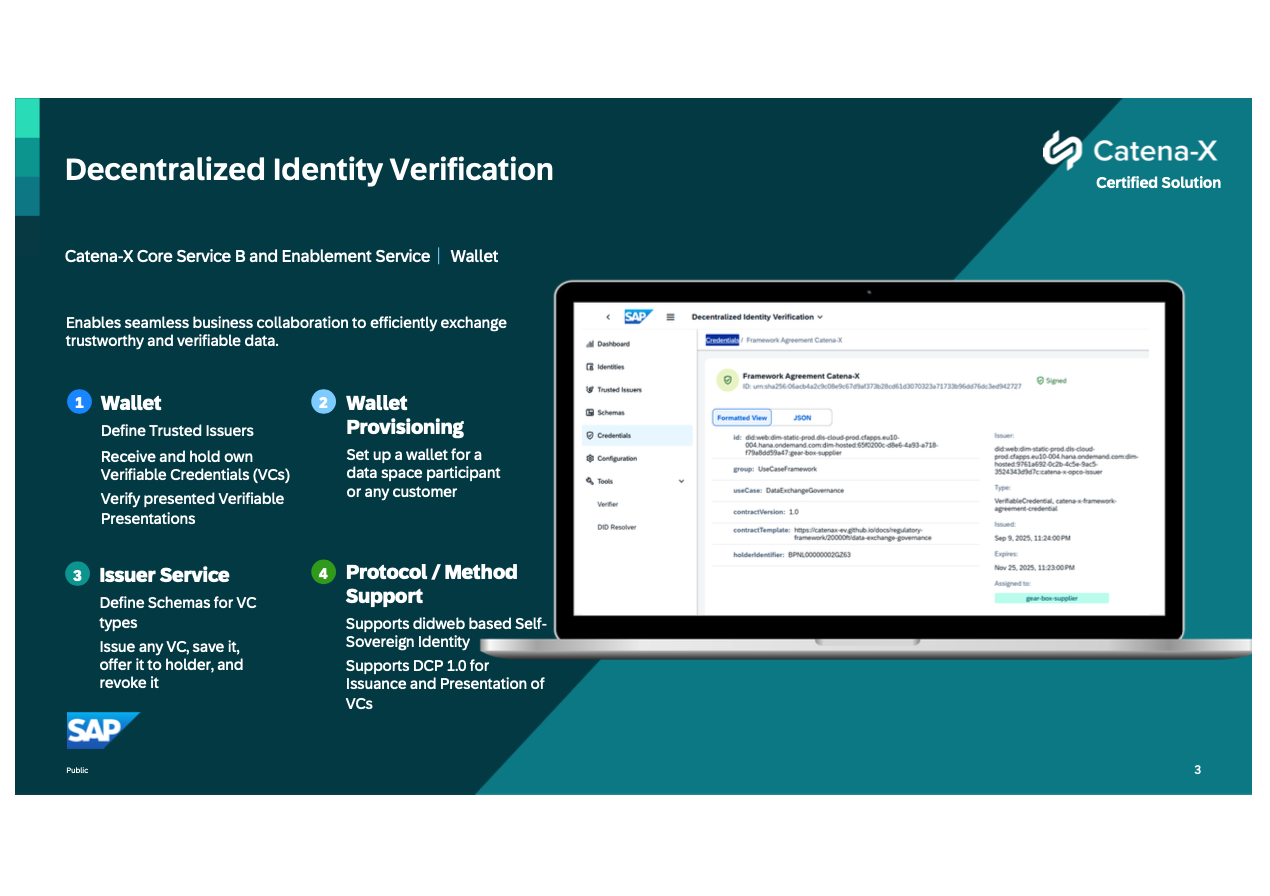Viewport: 1270px width, 896px height.
Task: Open Configuration via its gear icon
Action: (590, 458)
